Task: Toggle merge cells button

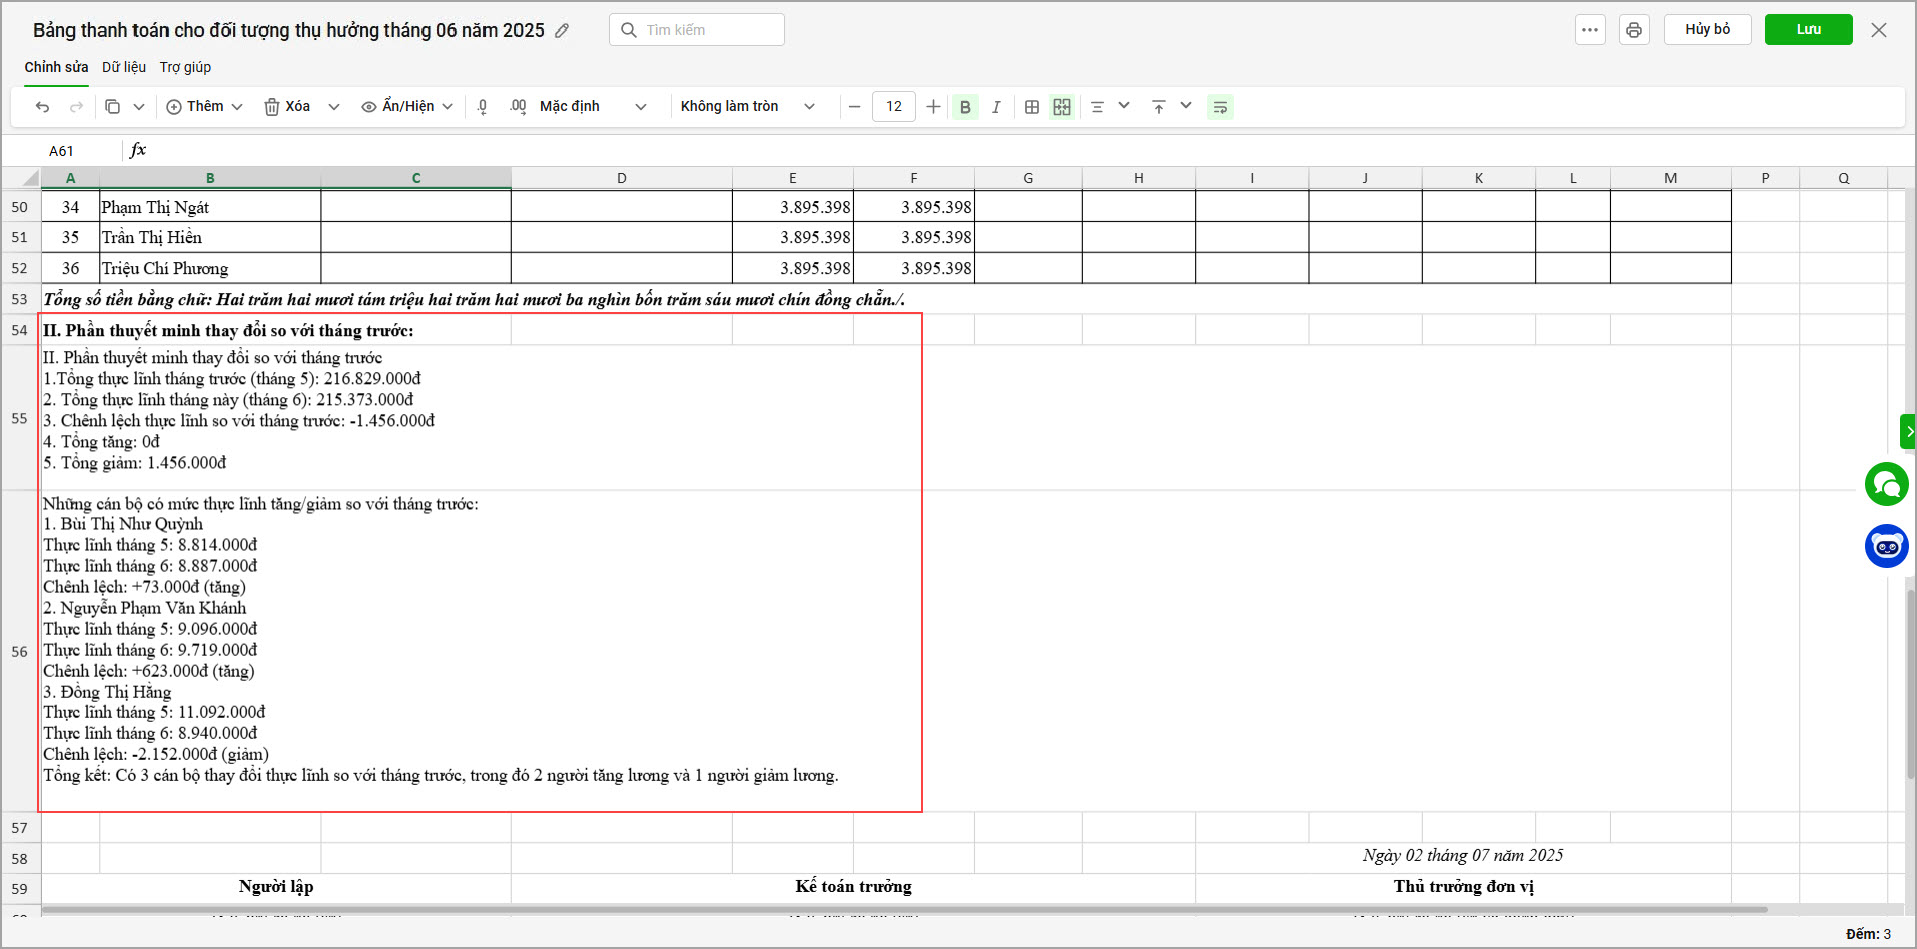Action: 1062,107
